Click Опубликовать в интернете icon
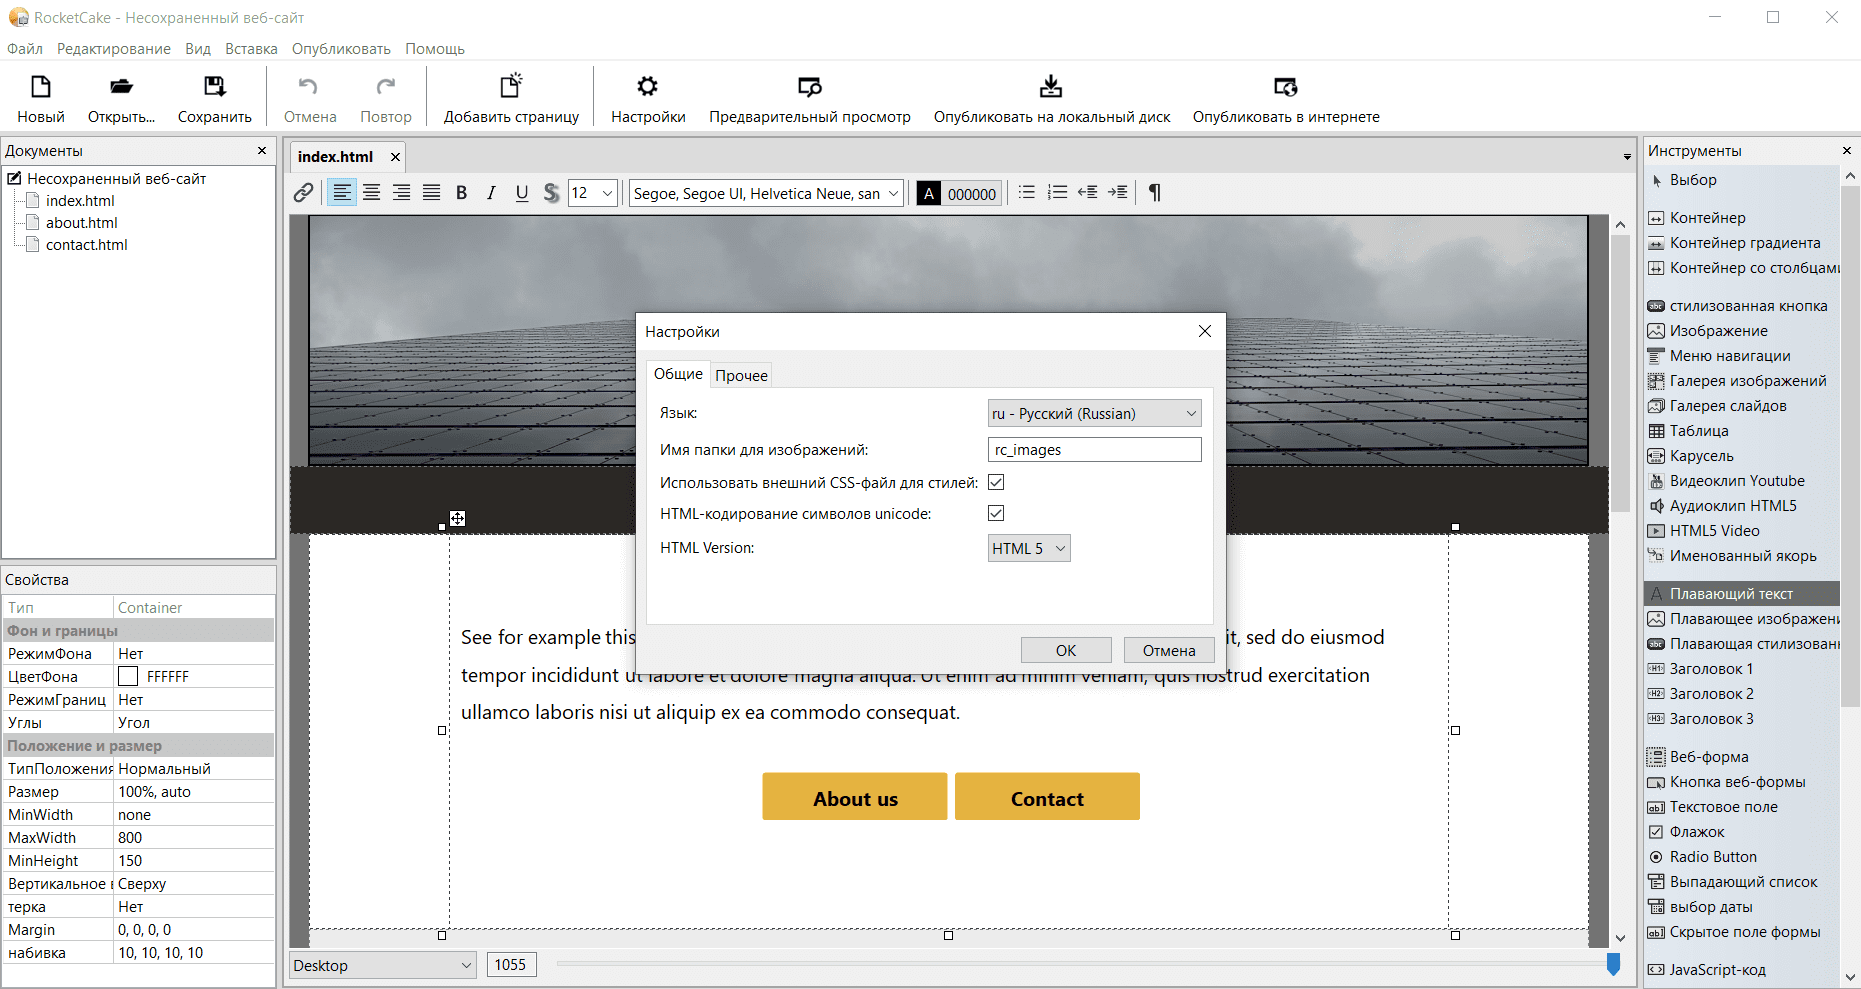1861x989 pixels. [x=1286, y=87]
